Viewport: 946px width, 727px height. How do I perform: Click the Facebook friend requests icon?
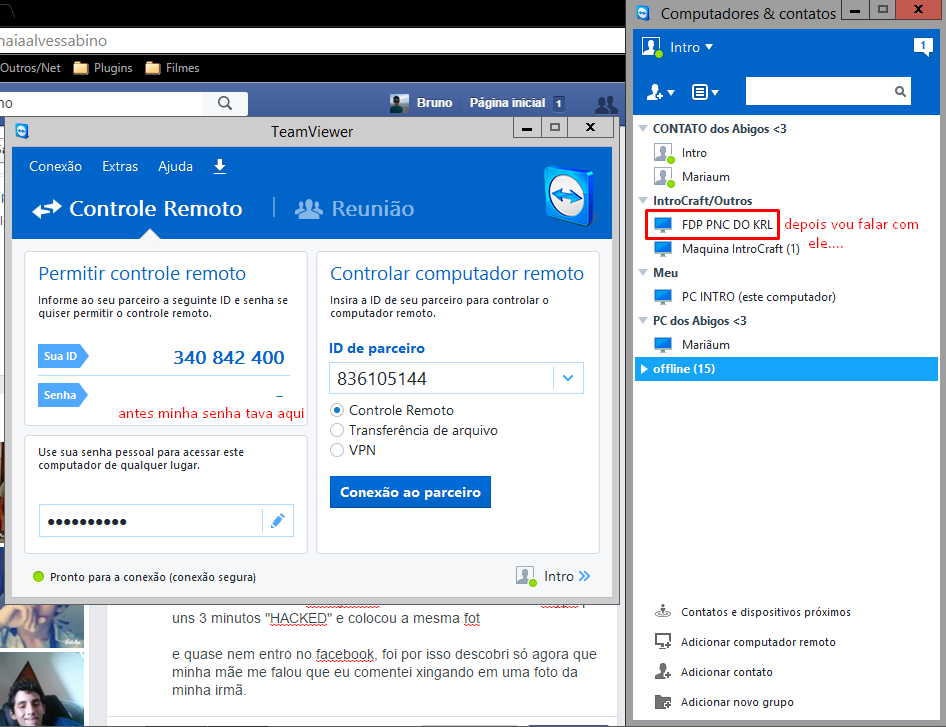click(606, 104)
